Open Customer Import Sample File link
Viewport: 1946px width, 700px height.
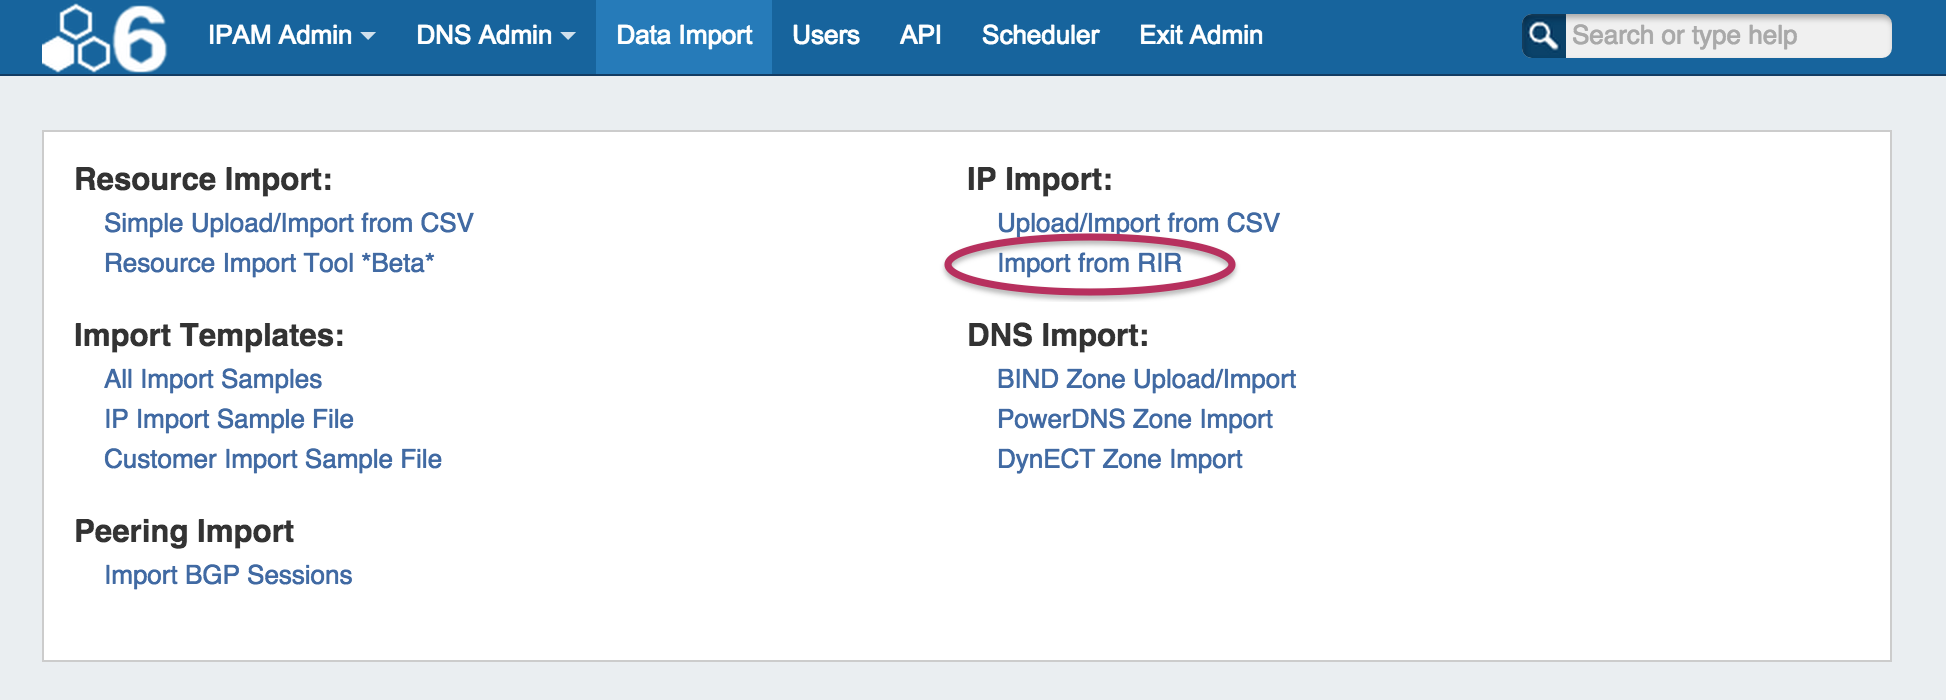click(273, 459)
